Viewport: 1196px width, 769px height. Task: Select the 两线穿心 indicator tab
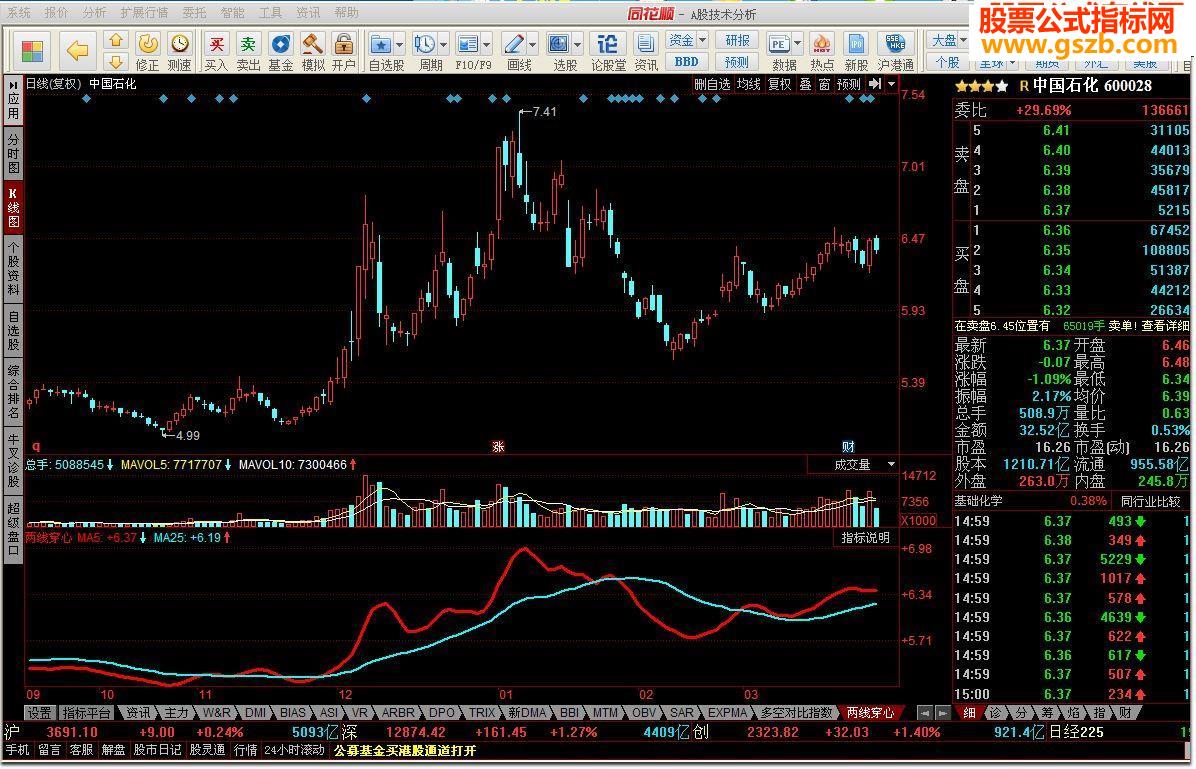pos(870,713)
